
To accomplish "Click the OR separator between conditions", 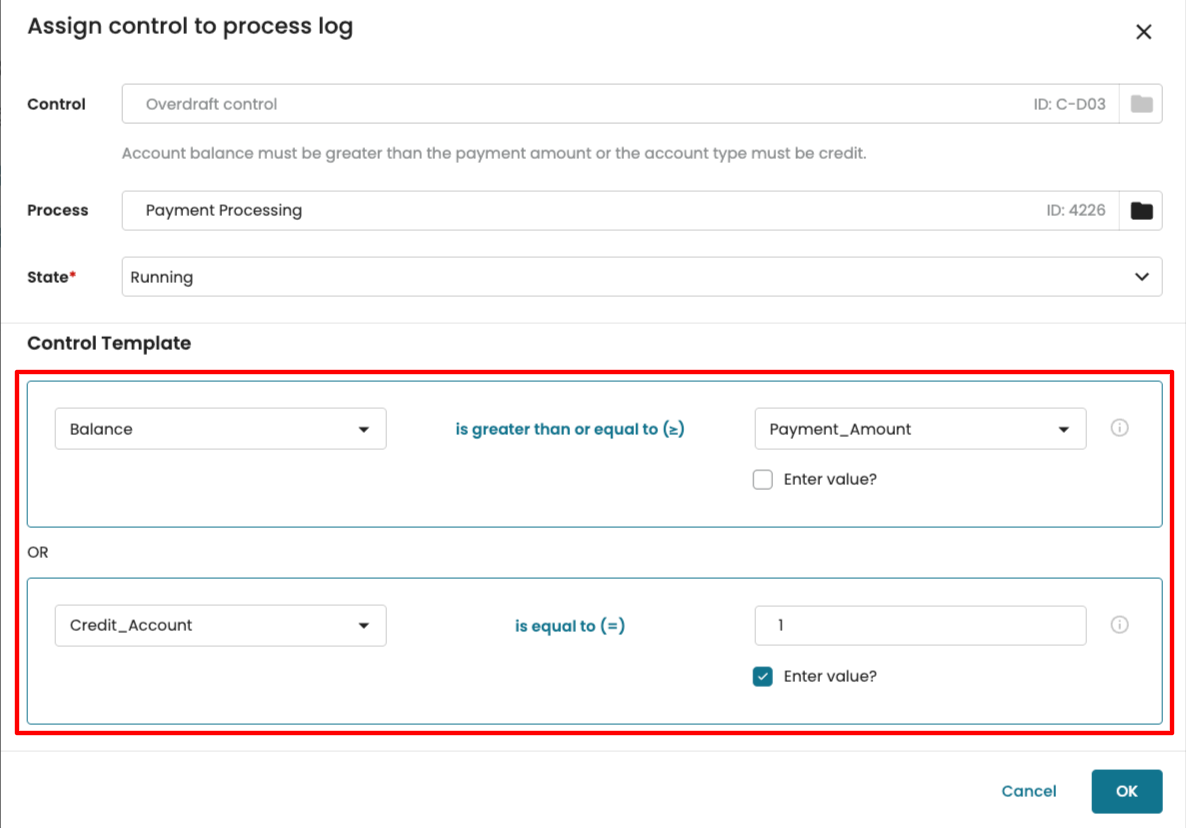I will pos(38,552).
